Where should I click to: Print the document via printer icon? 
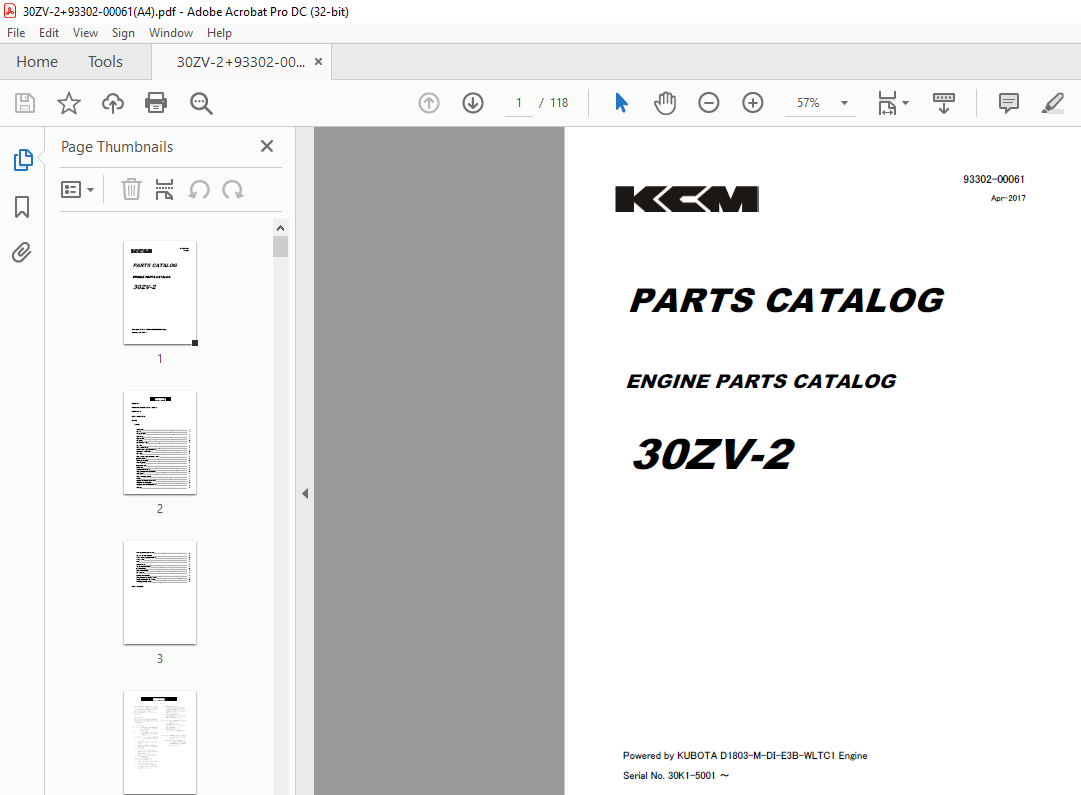156,103
